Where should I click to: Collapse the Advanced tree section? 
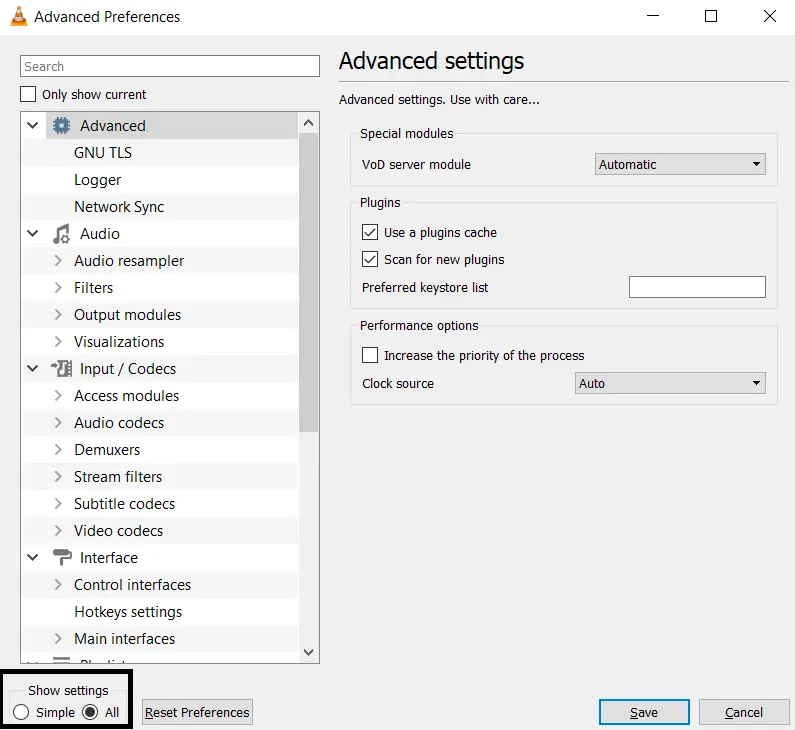32,125
